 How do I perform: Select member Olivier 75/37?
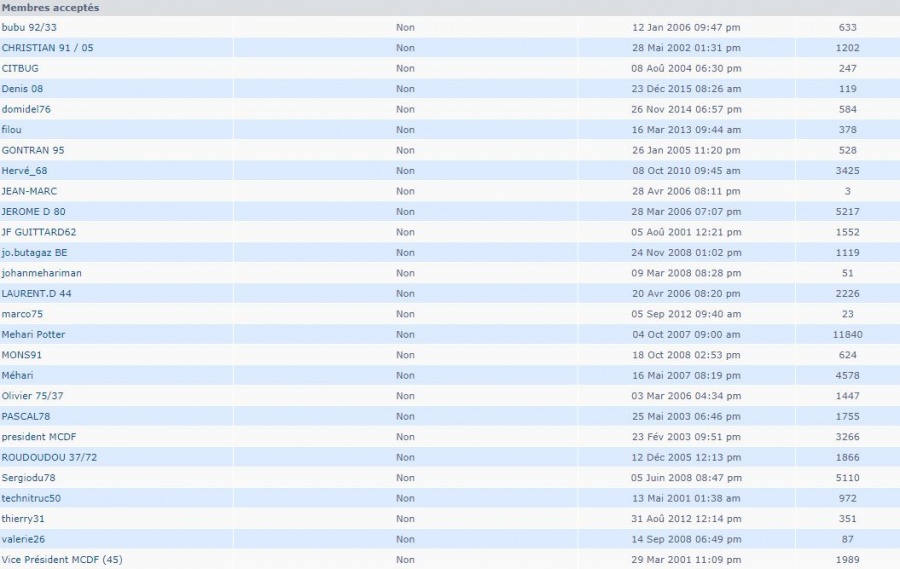point(32,396)
